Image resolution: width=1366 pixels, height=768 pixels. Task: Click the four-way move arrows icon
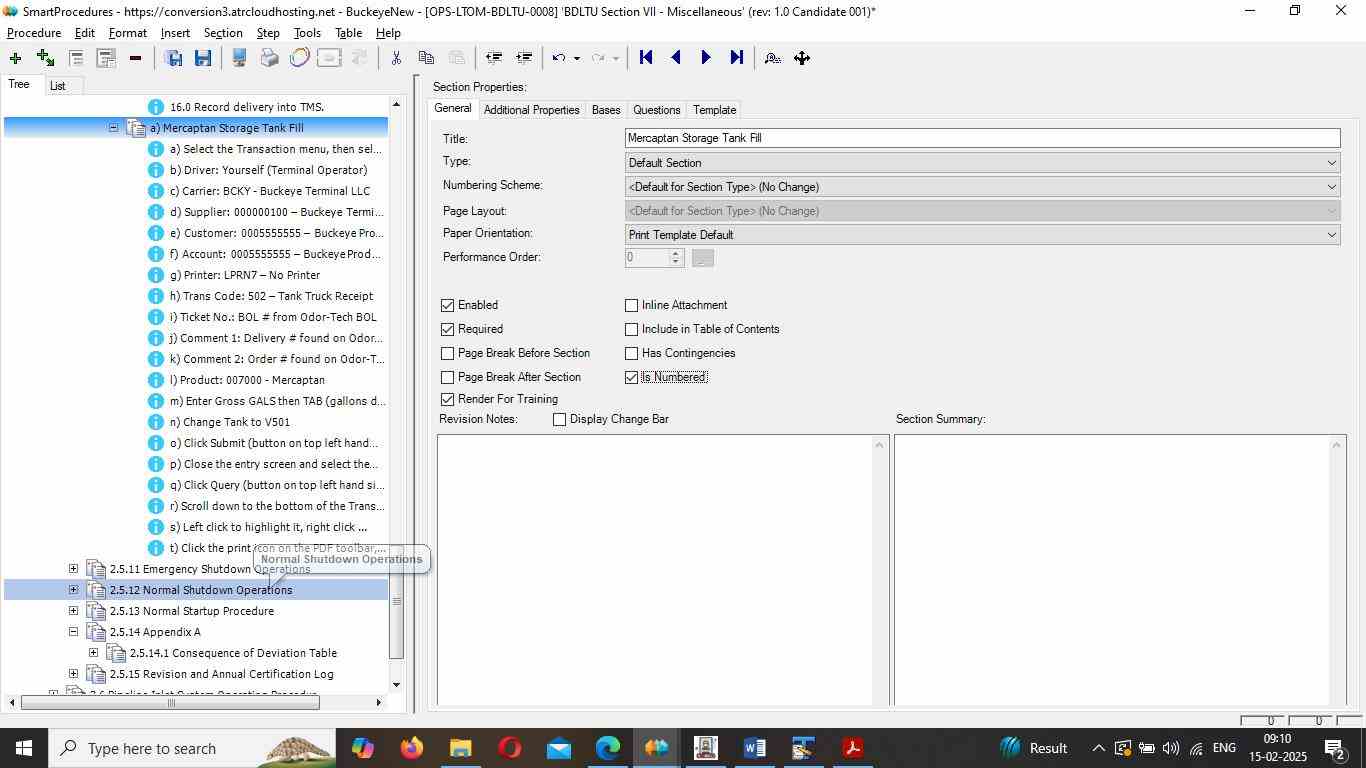pos(802,58)
